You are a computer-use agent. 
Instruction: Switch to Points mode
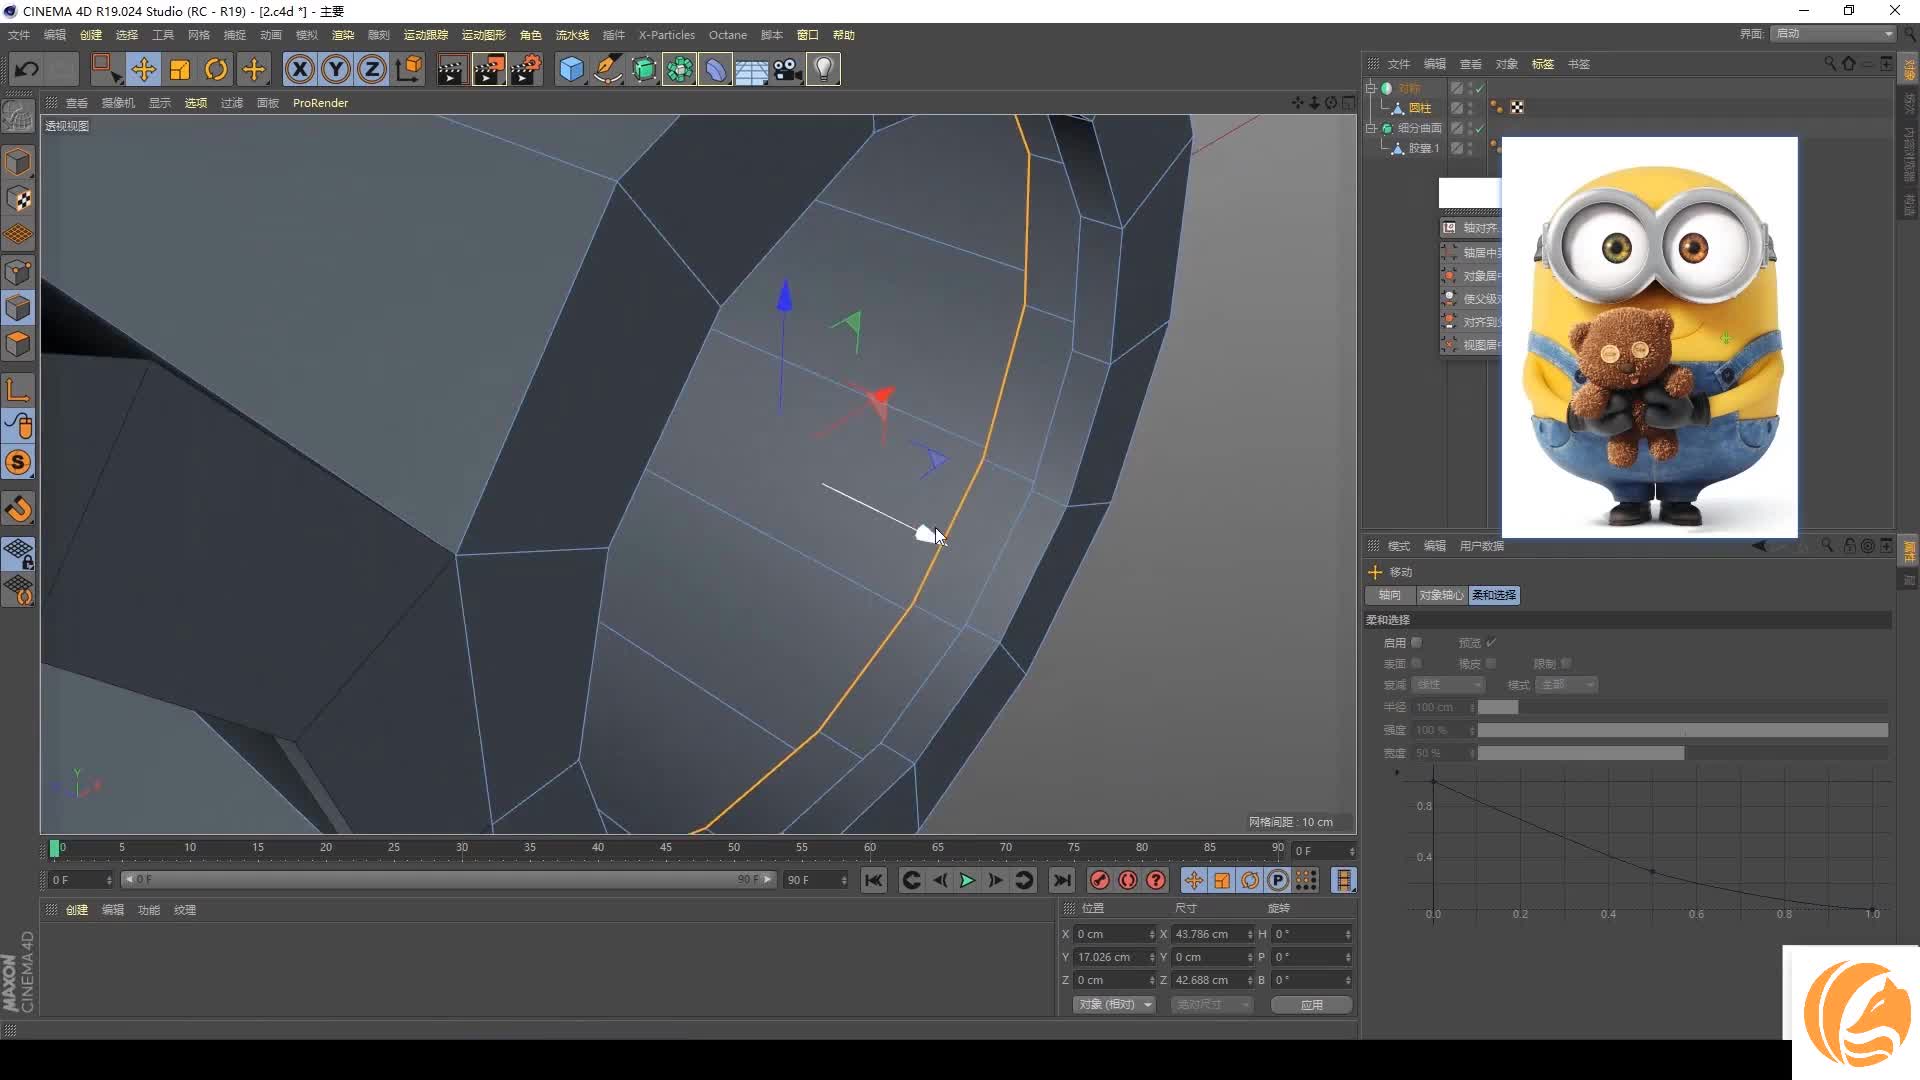click(x=18, y=272)
